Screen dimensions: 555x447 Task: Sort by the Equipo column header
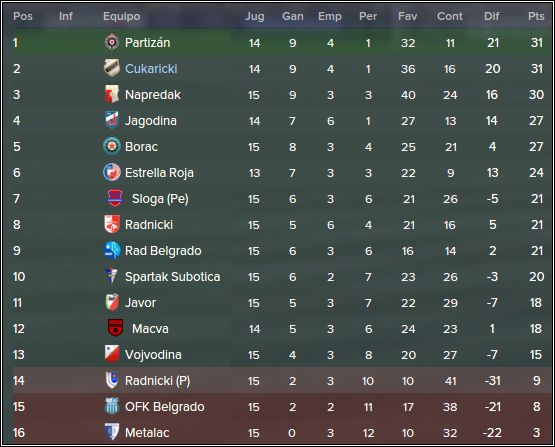tap(122, 16)
